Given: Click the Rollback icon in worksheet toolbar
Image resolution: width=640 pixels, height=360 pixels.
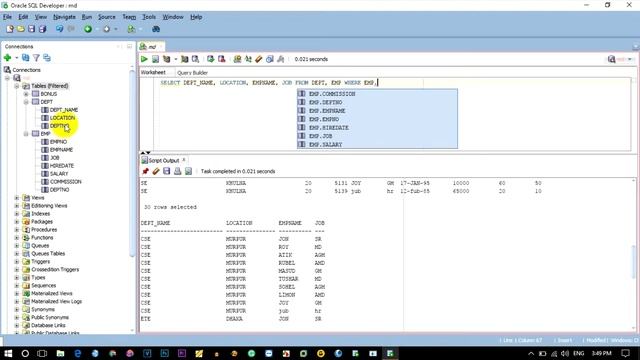Looking at the screenshot, I should (222, 59).
